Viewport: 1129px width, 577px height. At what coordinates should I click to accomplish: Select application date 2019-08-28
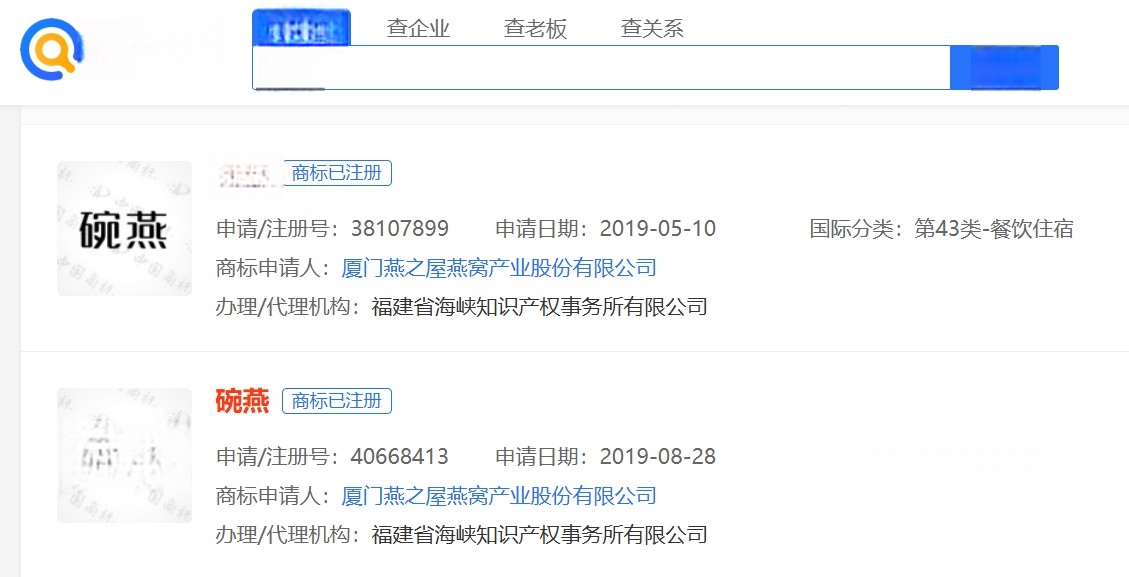coord(658,457)
